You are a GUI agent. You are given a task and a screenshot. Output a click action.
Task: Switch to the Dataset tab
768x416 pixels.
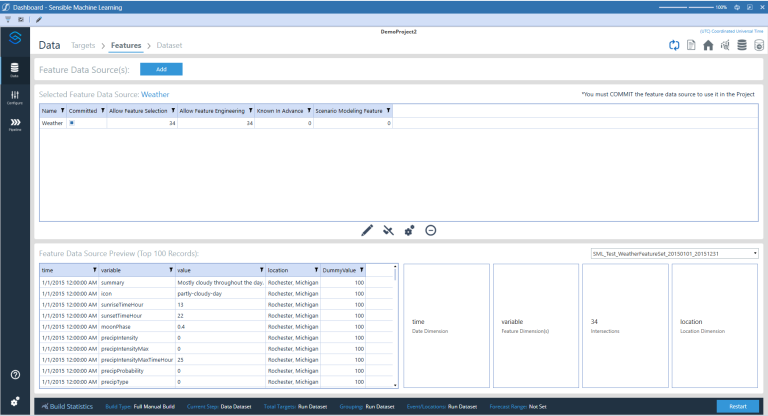169,45
